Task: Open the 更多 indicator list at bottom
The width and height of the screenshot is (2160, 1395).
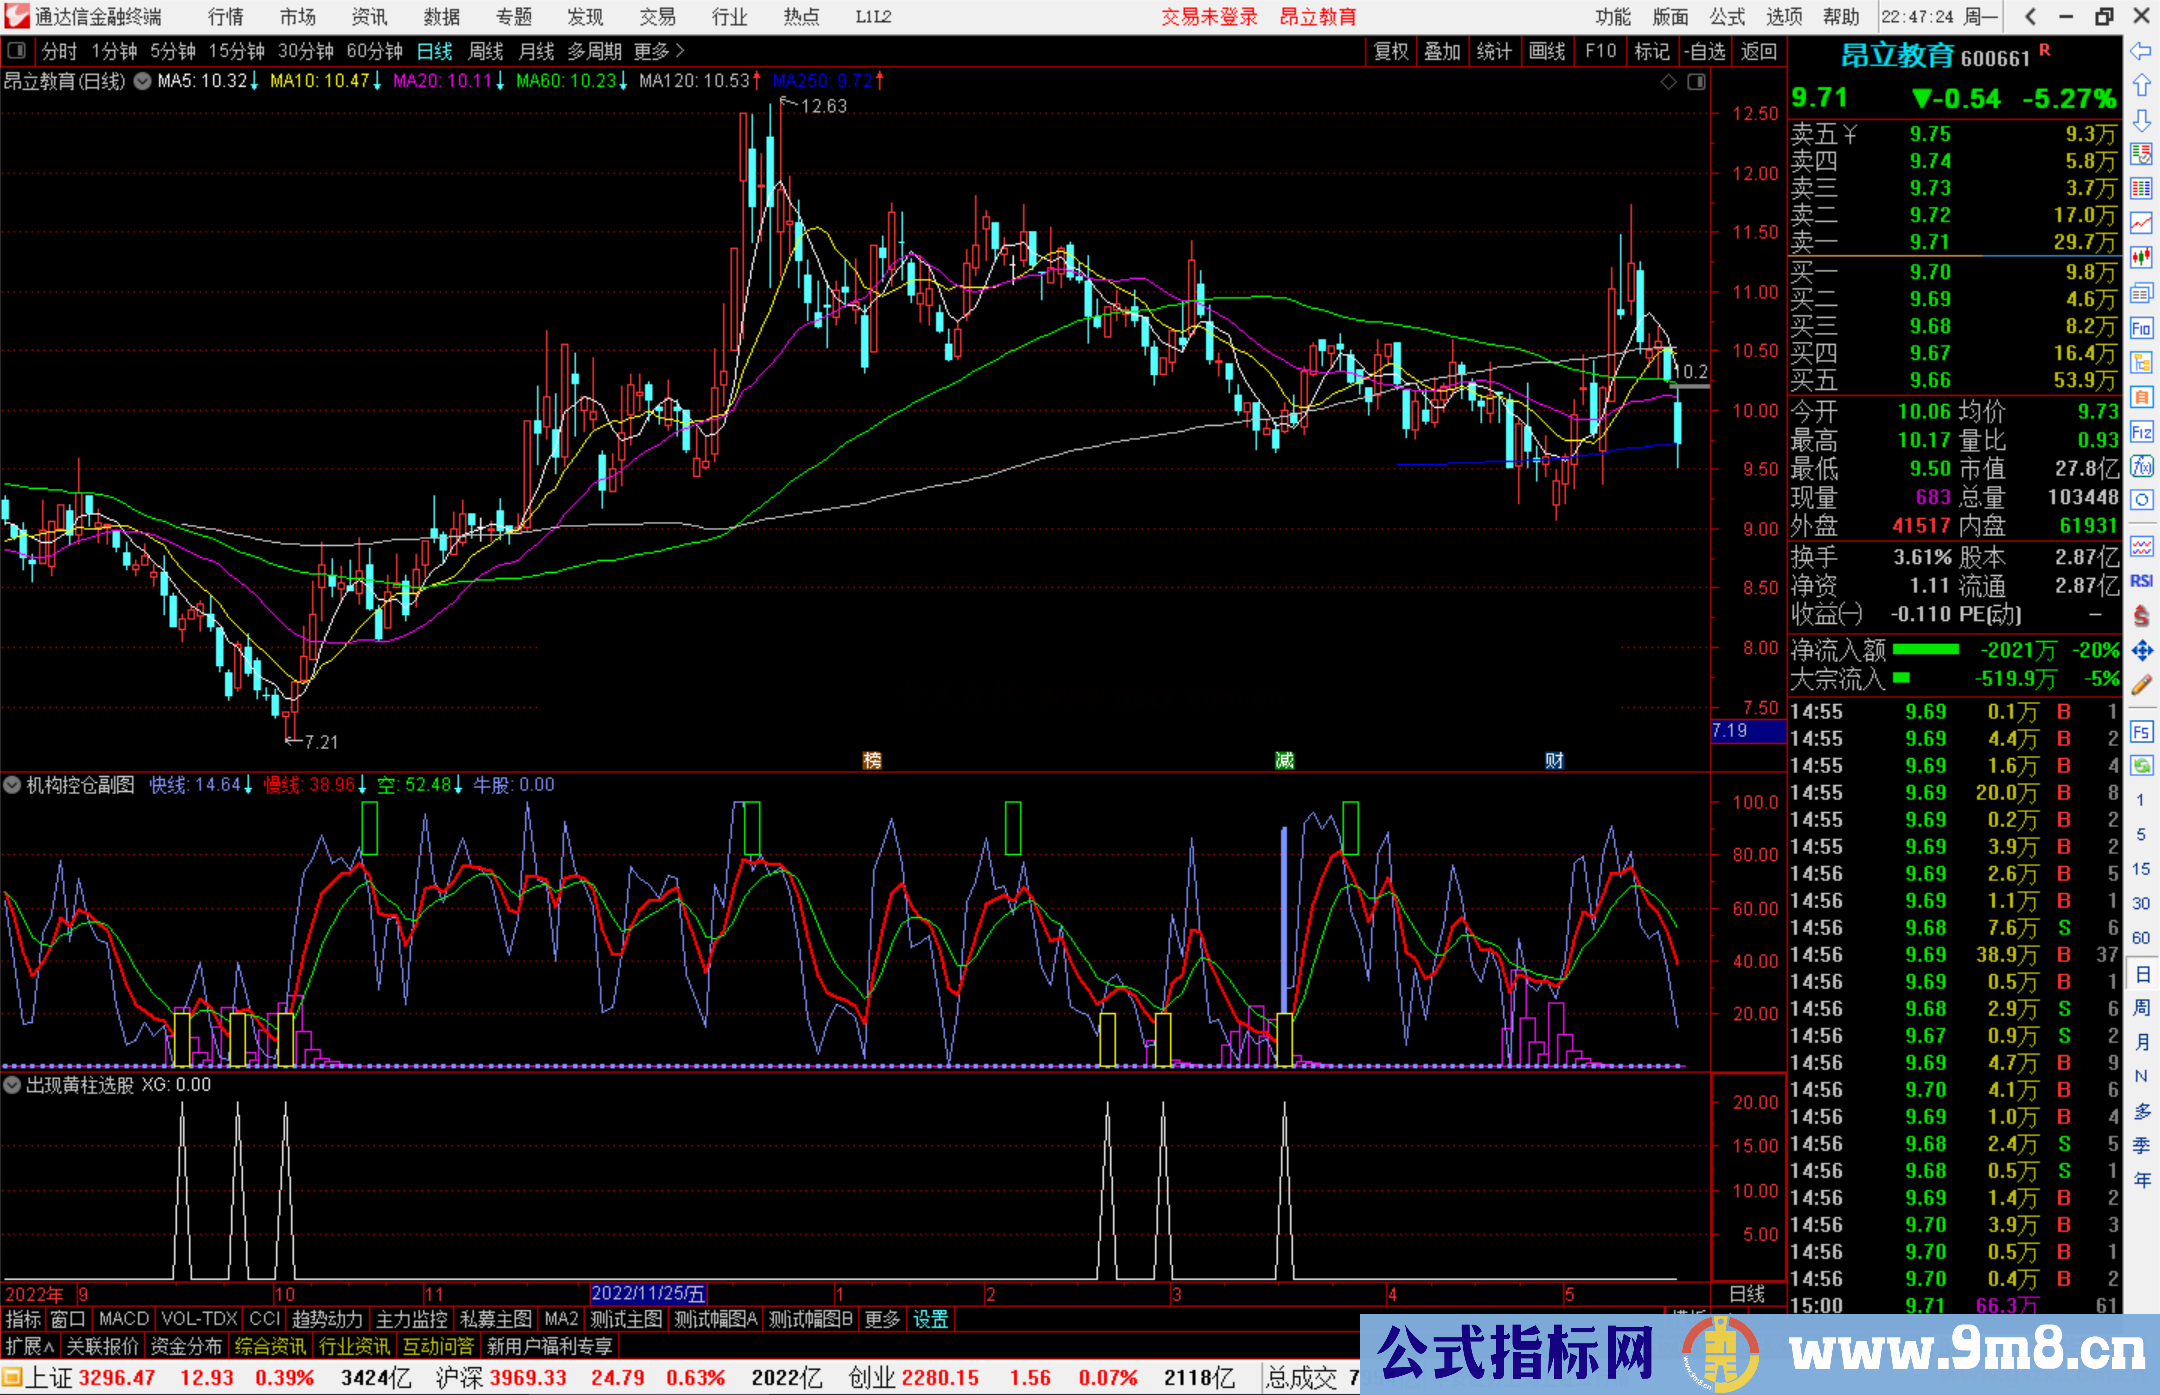Action: [880, 1319]
